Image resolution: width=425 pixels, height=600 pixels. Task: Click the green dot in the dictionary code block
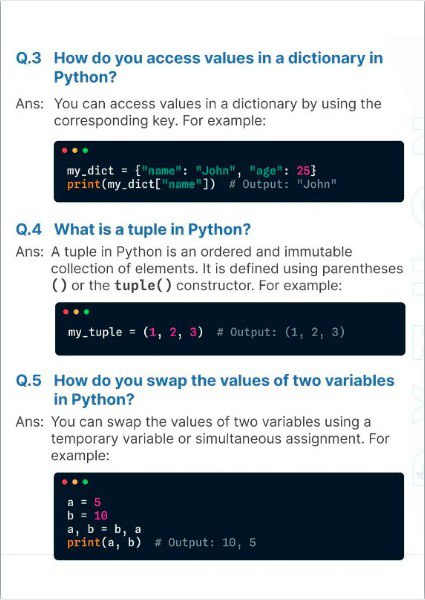coord(85,150)
